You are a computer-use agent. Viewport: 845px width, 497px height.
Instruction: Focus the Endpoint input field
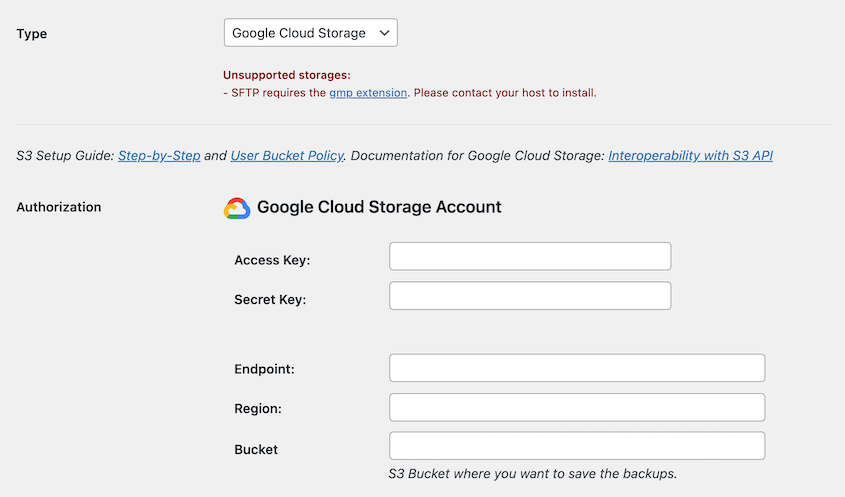click(577, 368)
